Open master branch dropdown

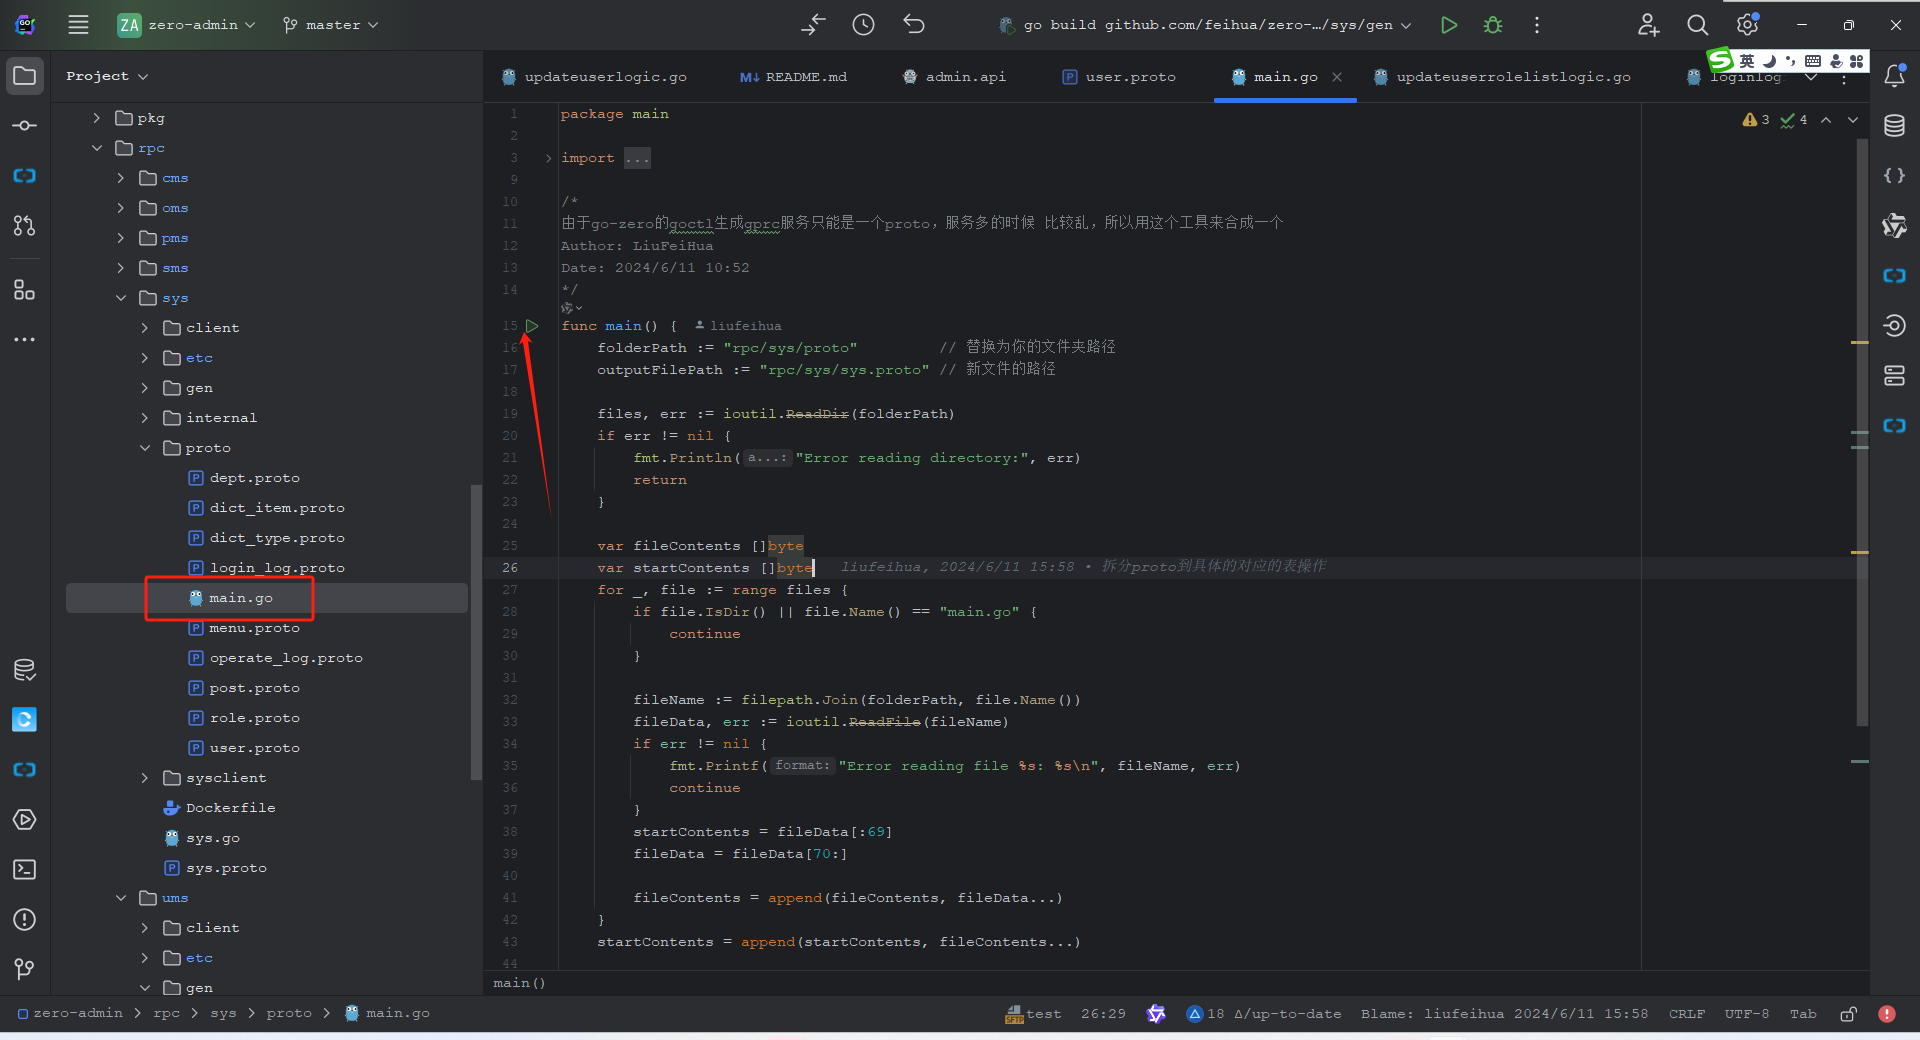point(331,25)
